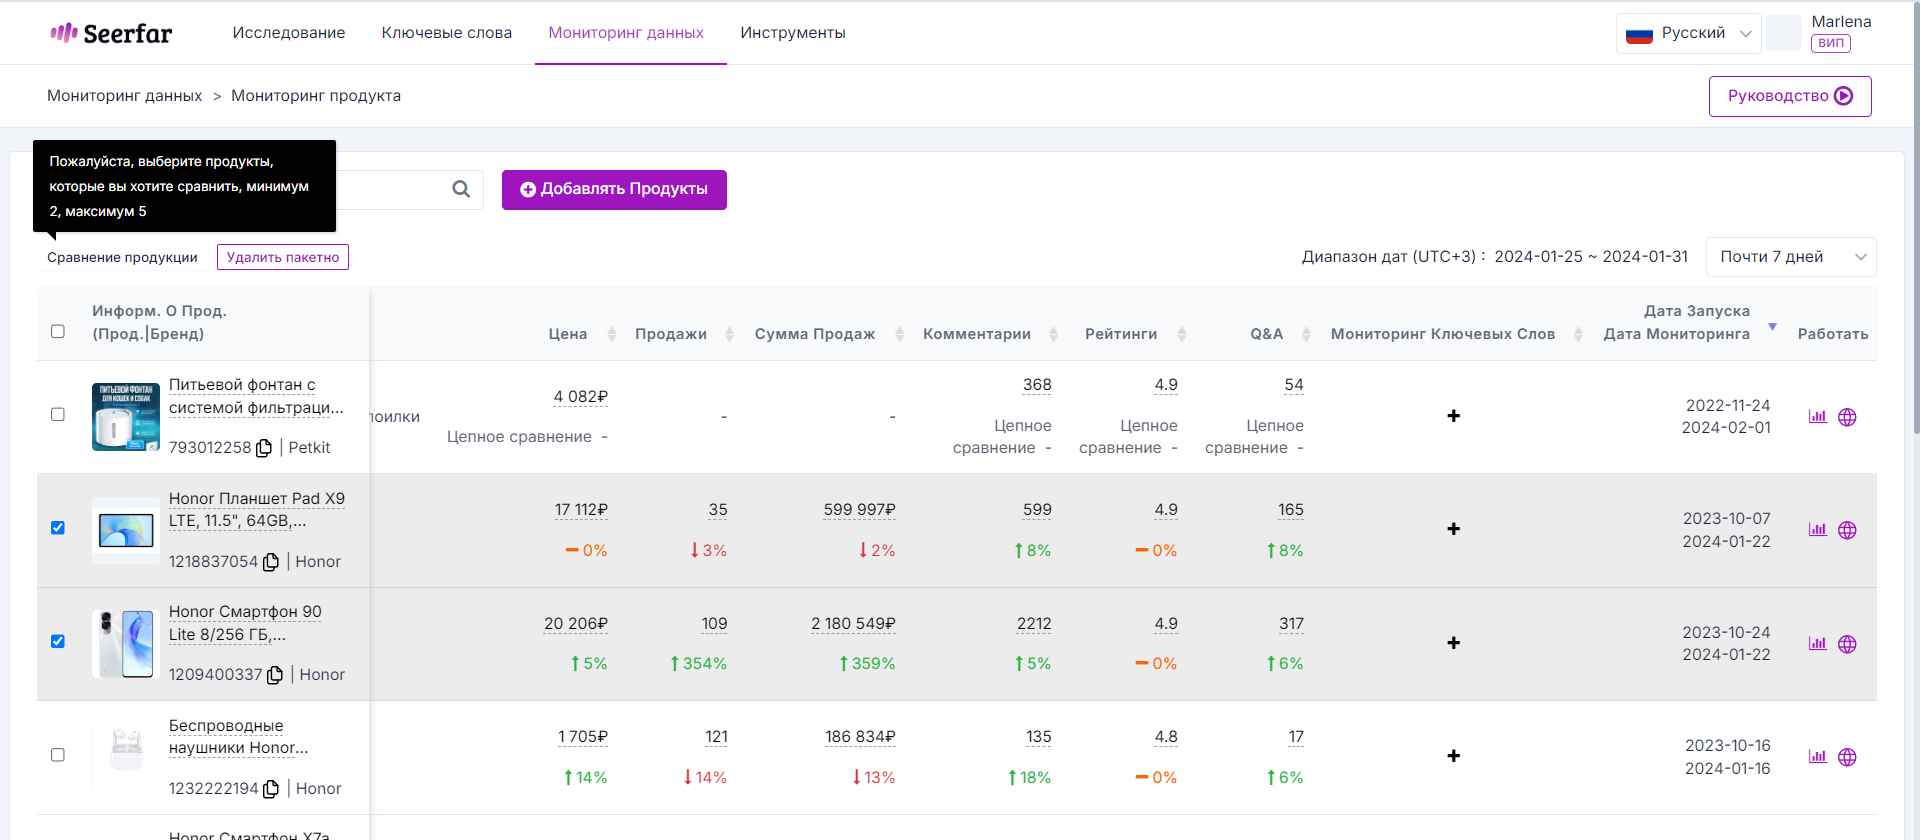
Task: Click the Seerfar logo
Action: click(111, 33)
